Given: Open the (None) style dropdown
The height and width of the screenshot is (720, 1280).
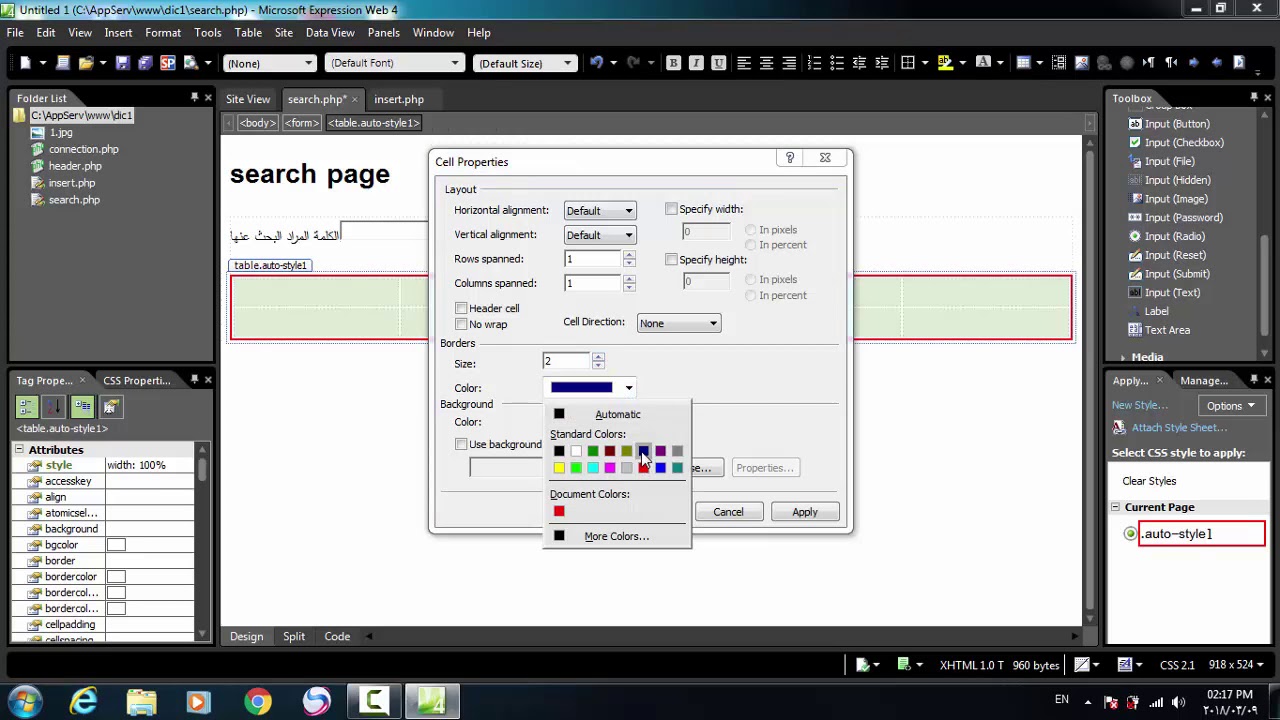Looking at the screenshot, I should [270, 63].
